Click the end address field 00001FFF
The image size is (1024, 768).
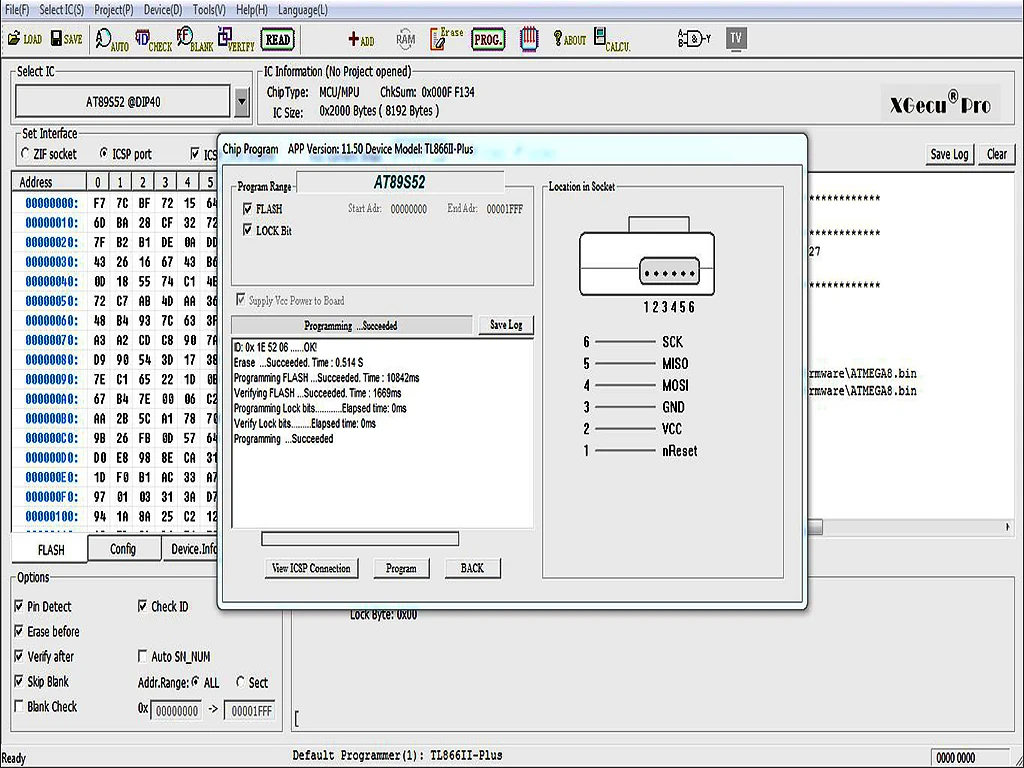[x=251, y=711]
